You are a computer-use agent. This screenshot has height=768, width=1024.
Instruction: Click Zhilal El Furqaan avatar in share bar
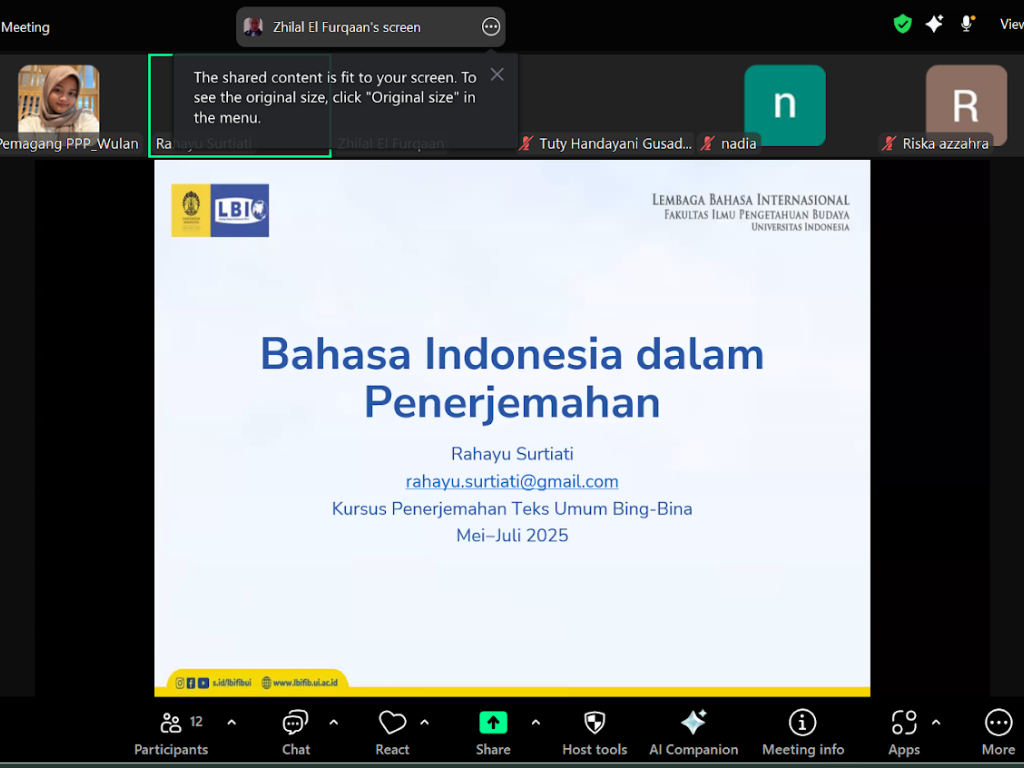tap(253, 27)
